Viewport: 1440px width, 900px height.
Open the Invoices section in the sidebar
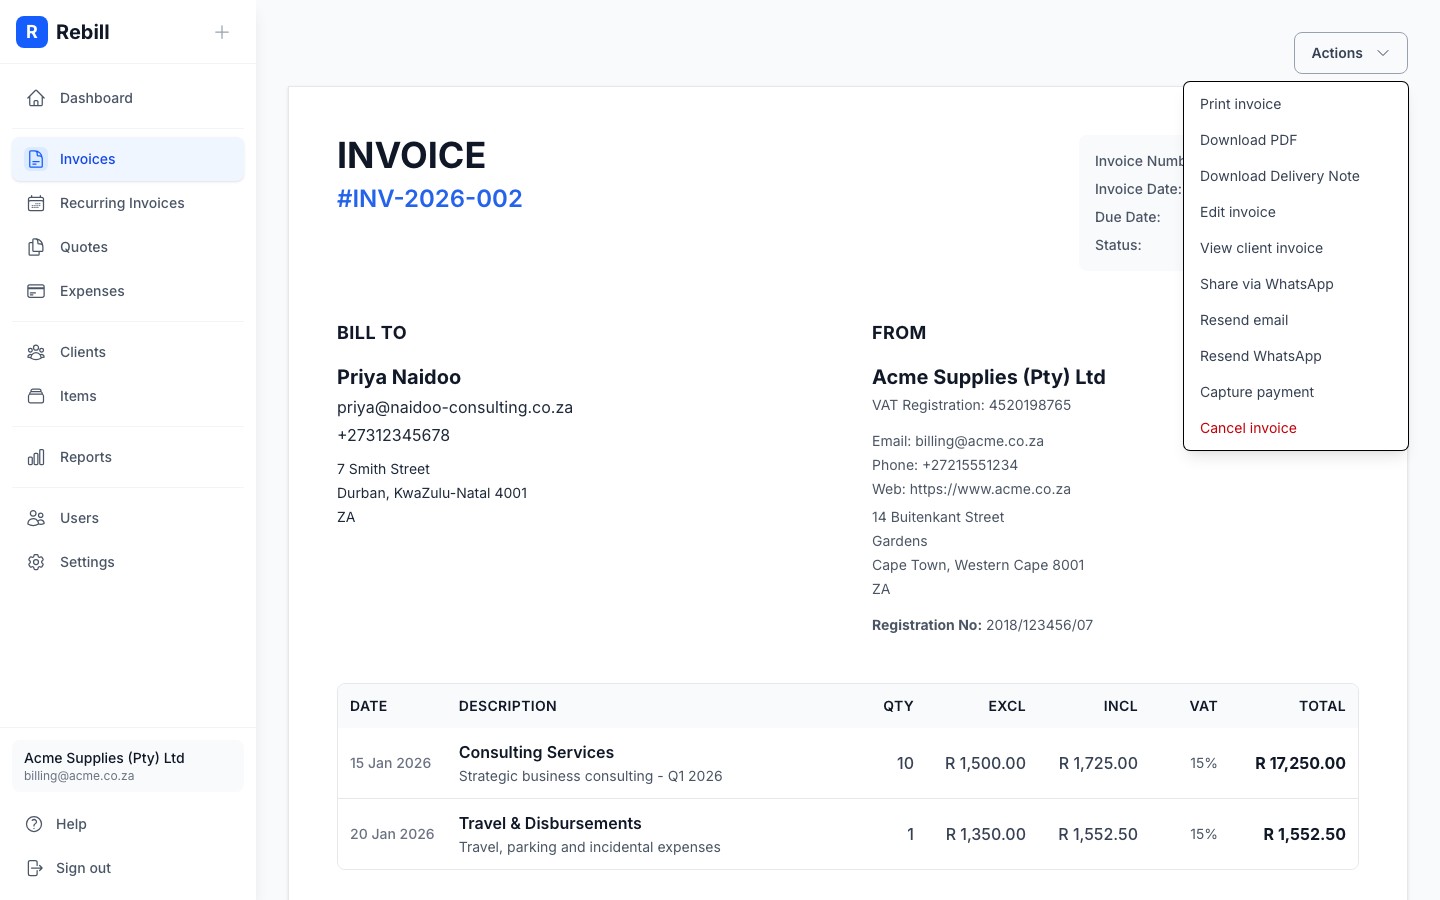[x=87, y=159]
